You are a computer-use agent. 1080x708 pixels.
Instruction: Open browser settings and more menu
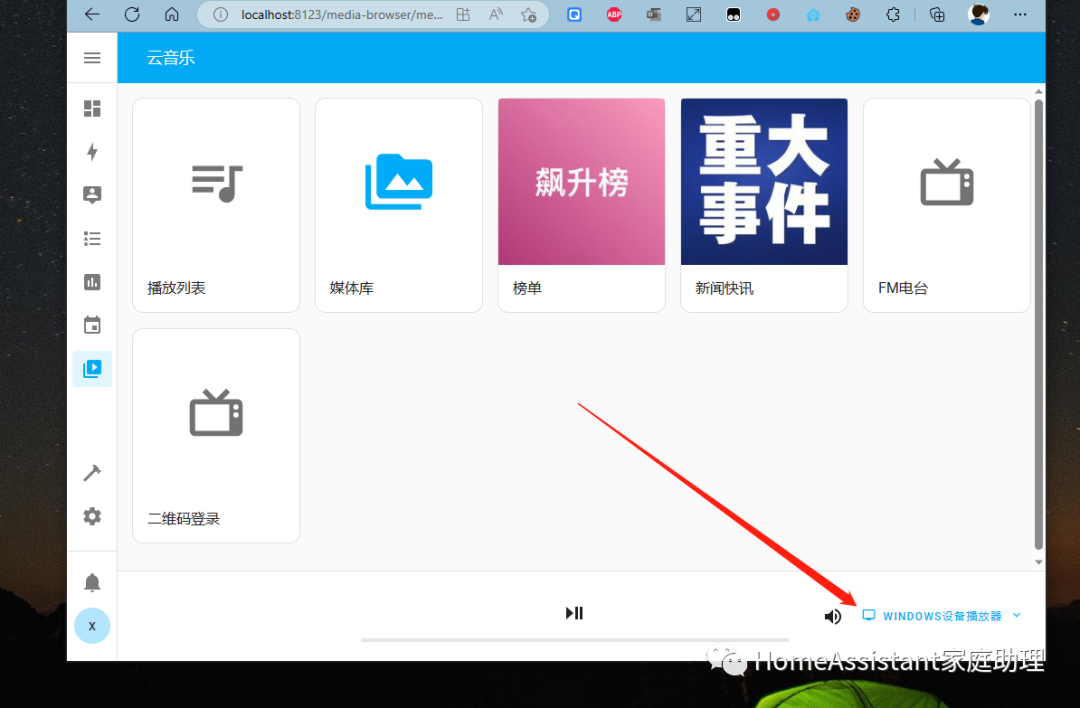[x=1020, y=14]
